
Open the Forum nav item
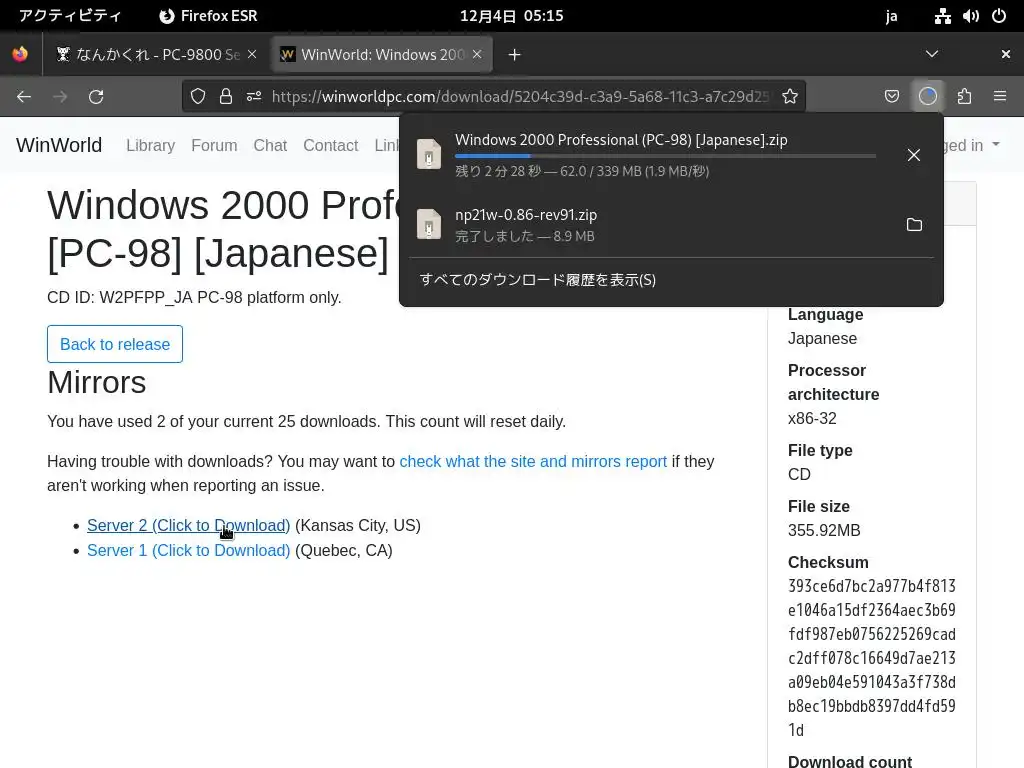pyautogui.click(x=214, y=145)
